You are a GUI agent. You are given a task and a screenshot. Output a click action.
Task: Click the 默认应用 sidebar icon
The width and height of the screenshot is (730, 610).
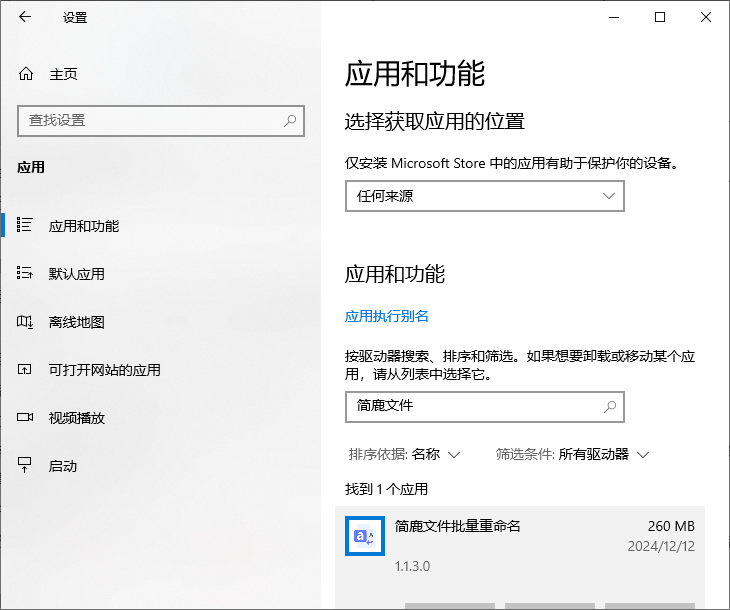pyautogui.click(x=24, y=273)
